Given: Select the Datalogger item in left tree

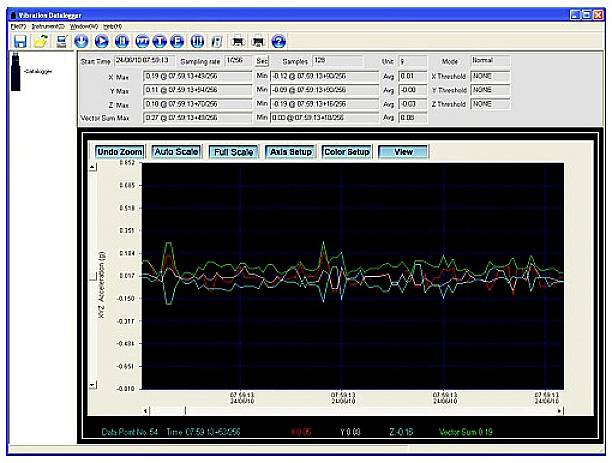Looking at the screenshot, I should 38,72.
